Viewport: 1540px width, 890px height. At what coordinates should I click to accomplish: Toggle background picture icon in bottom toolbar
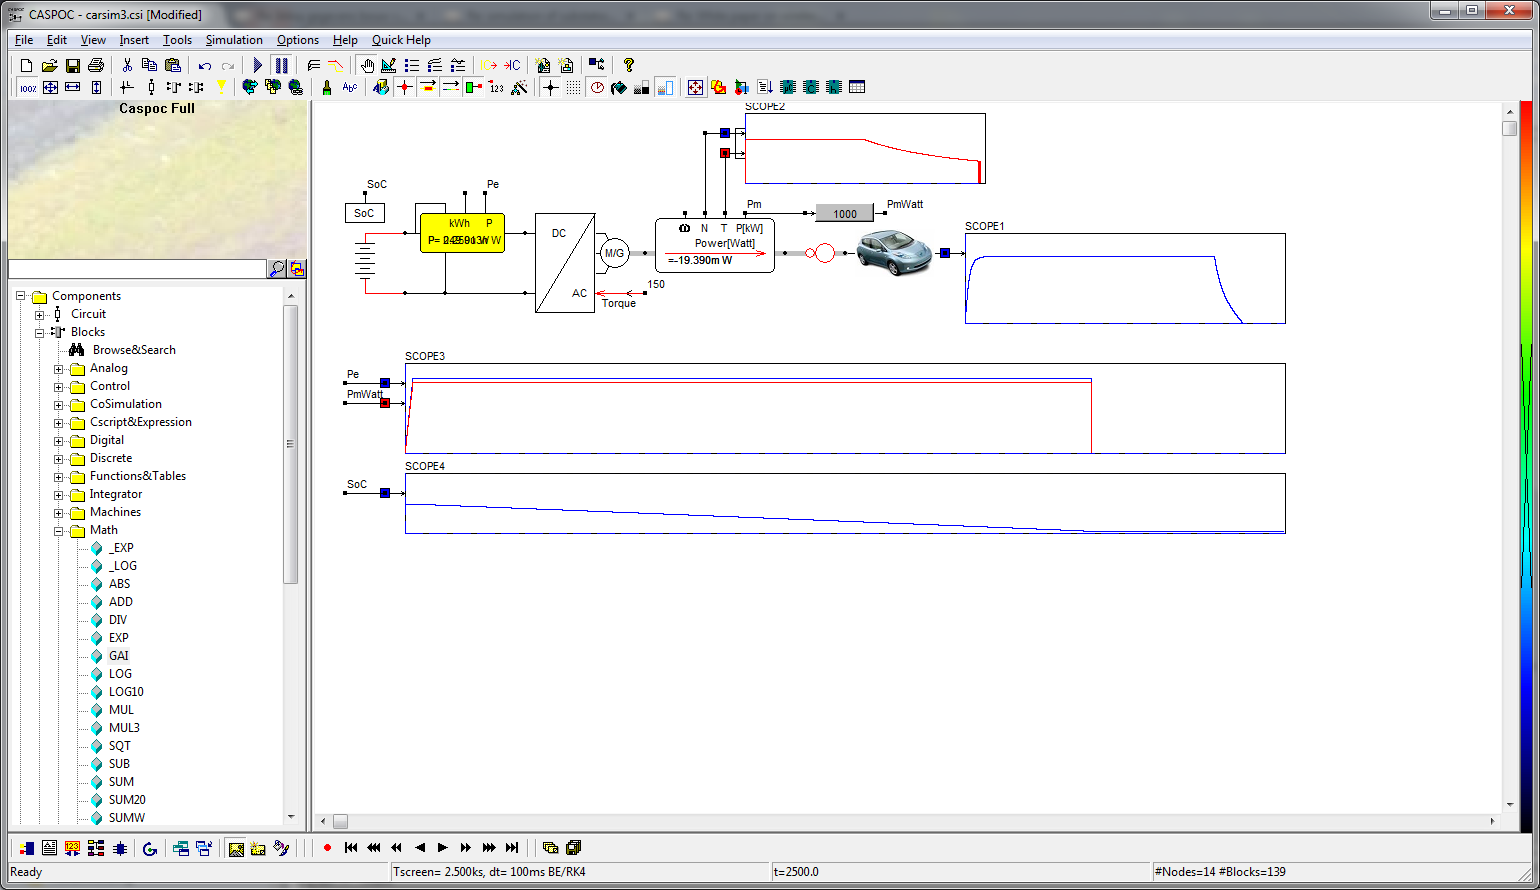pos(236,848)
